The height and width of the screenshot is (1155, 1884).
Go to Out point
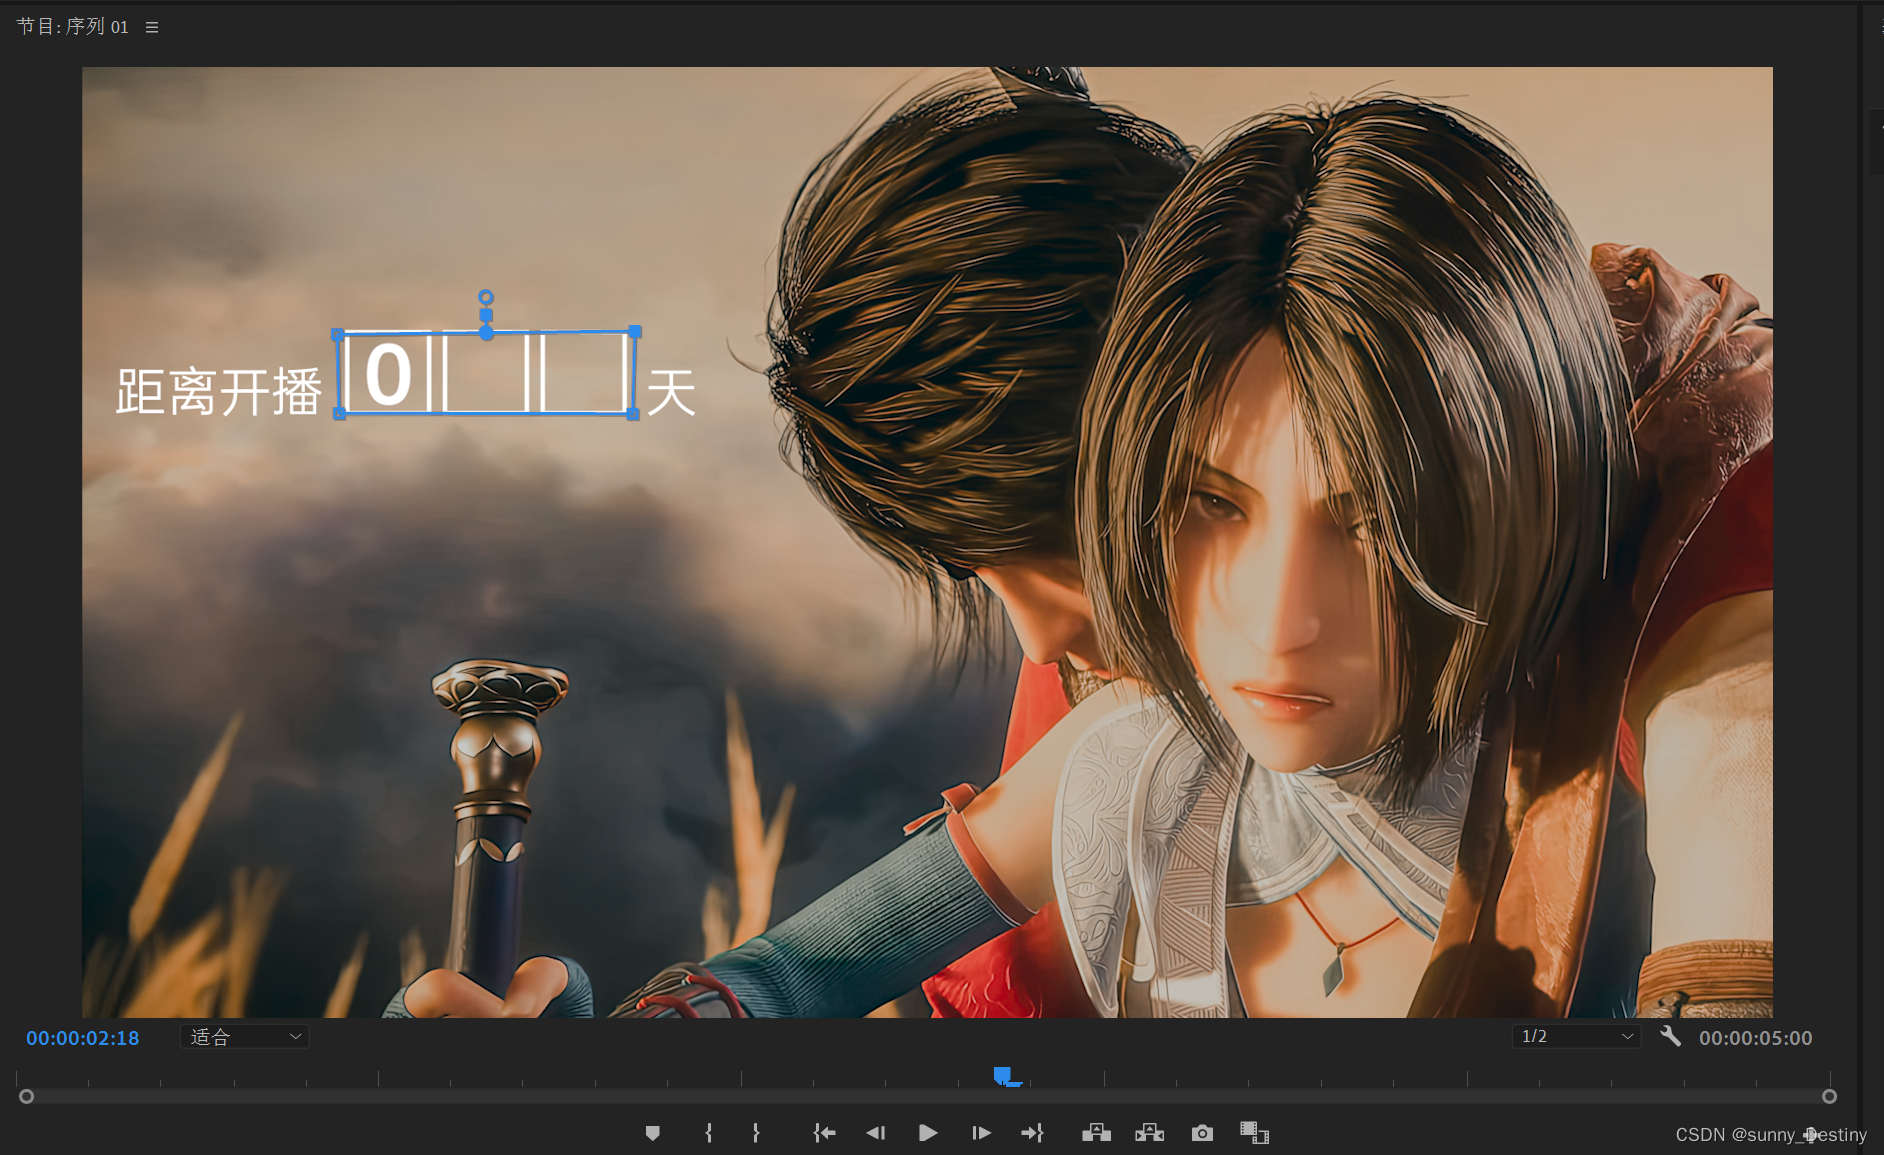pyautogui.click(x=1033, y=1133)
